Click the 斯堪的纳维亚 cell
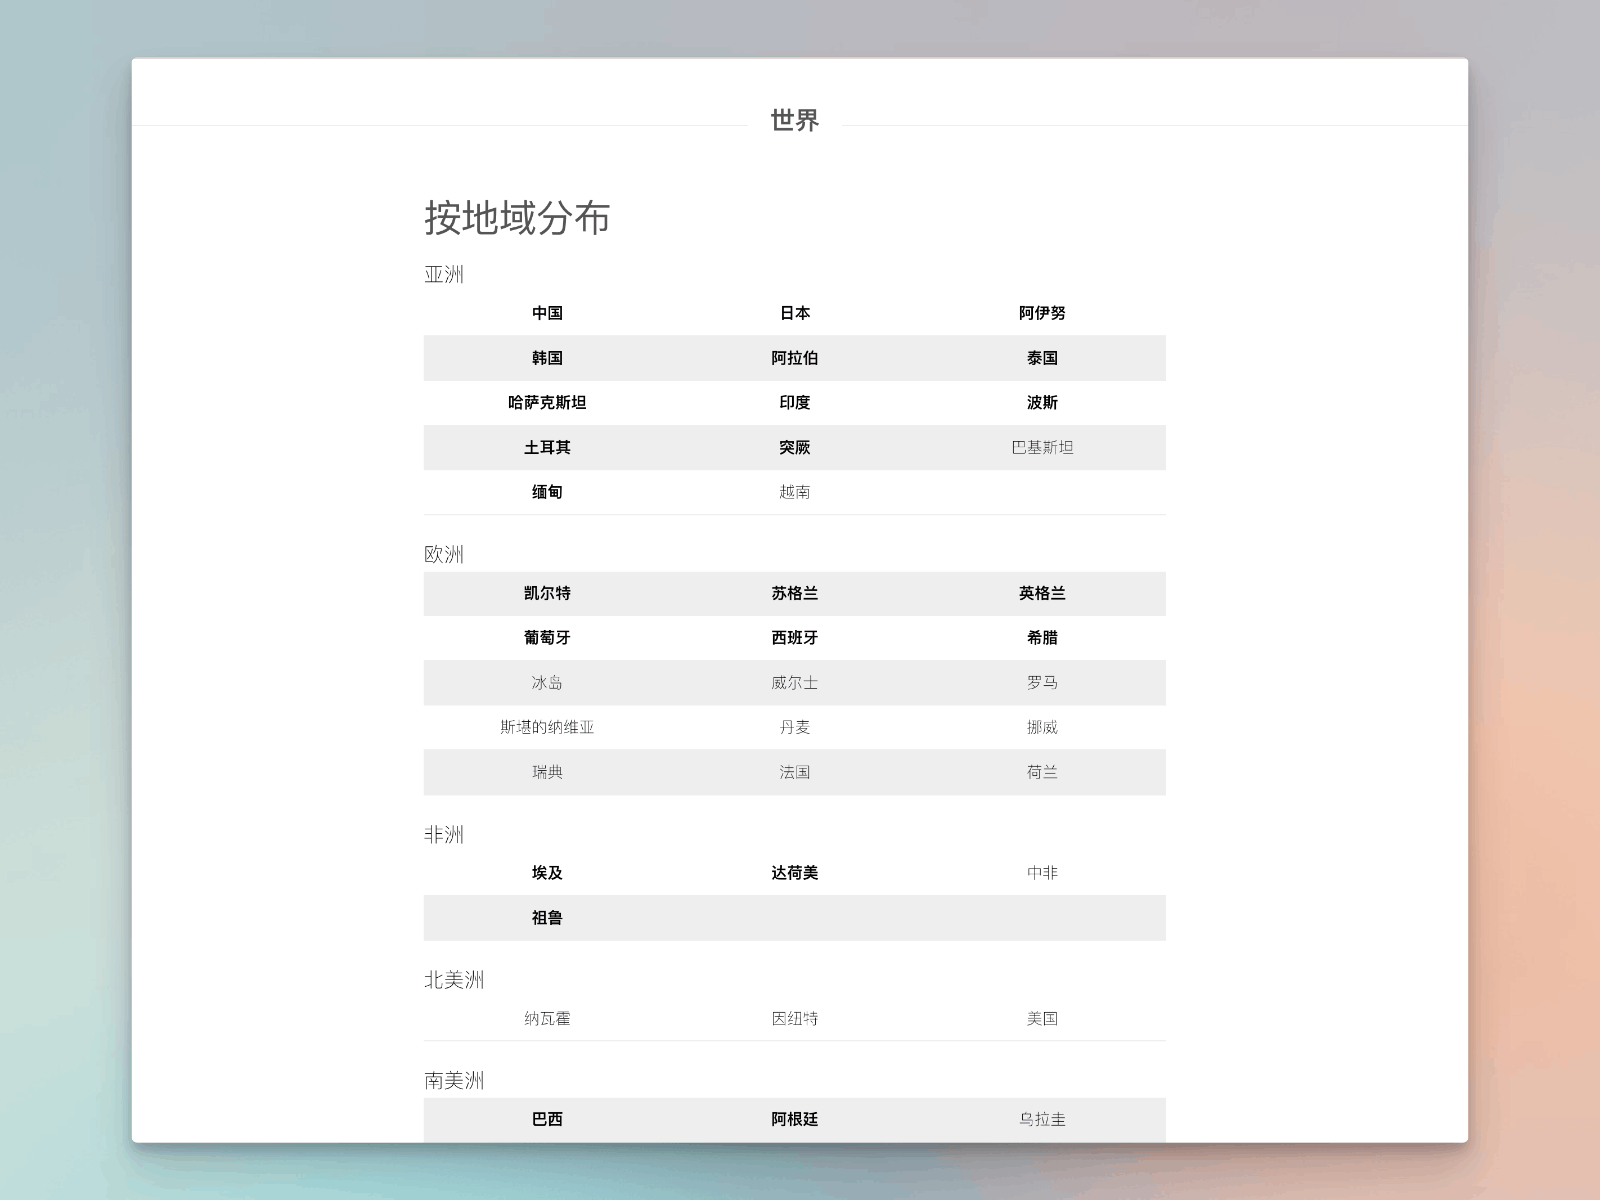 coord(547,727)
